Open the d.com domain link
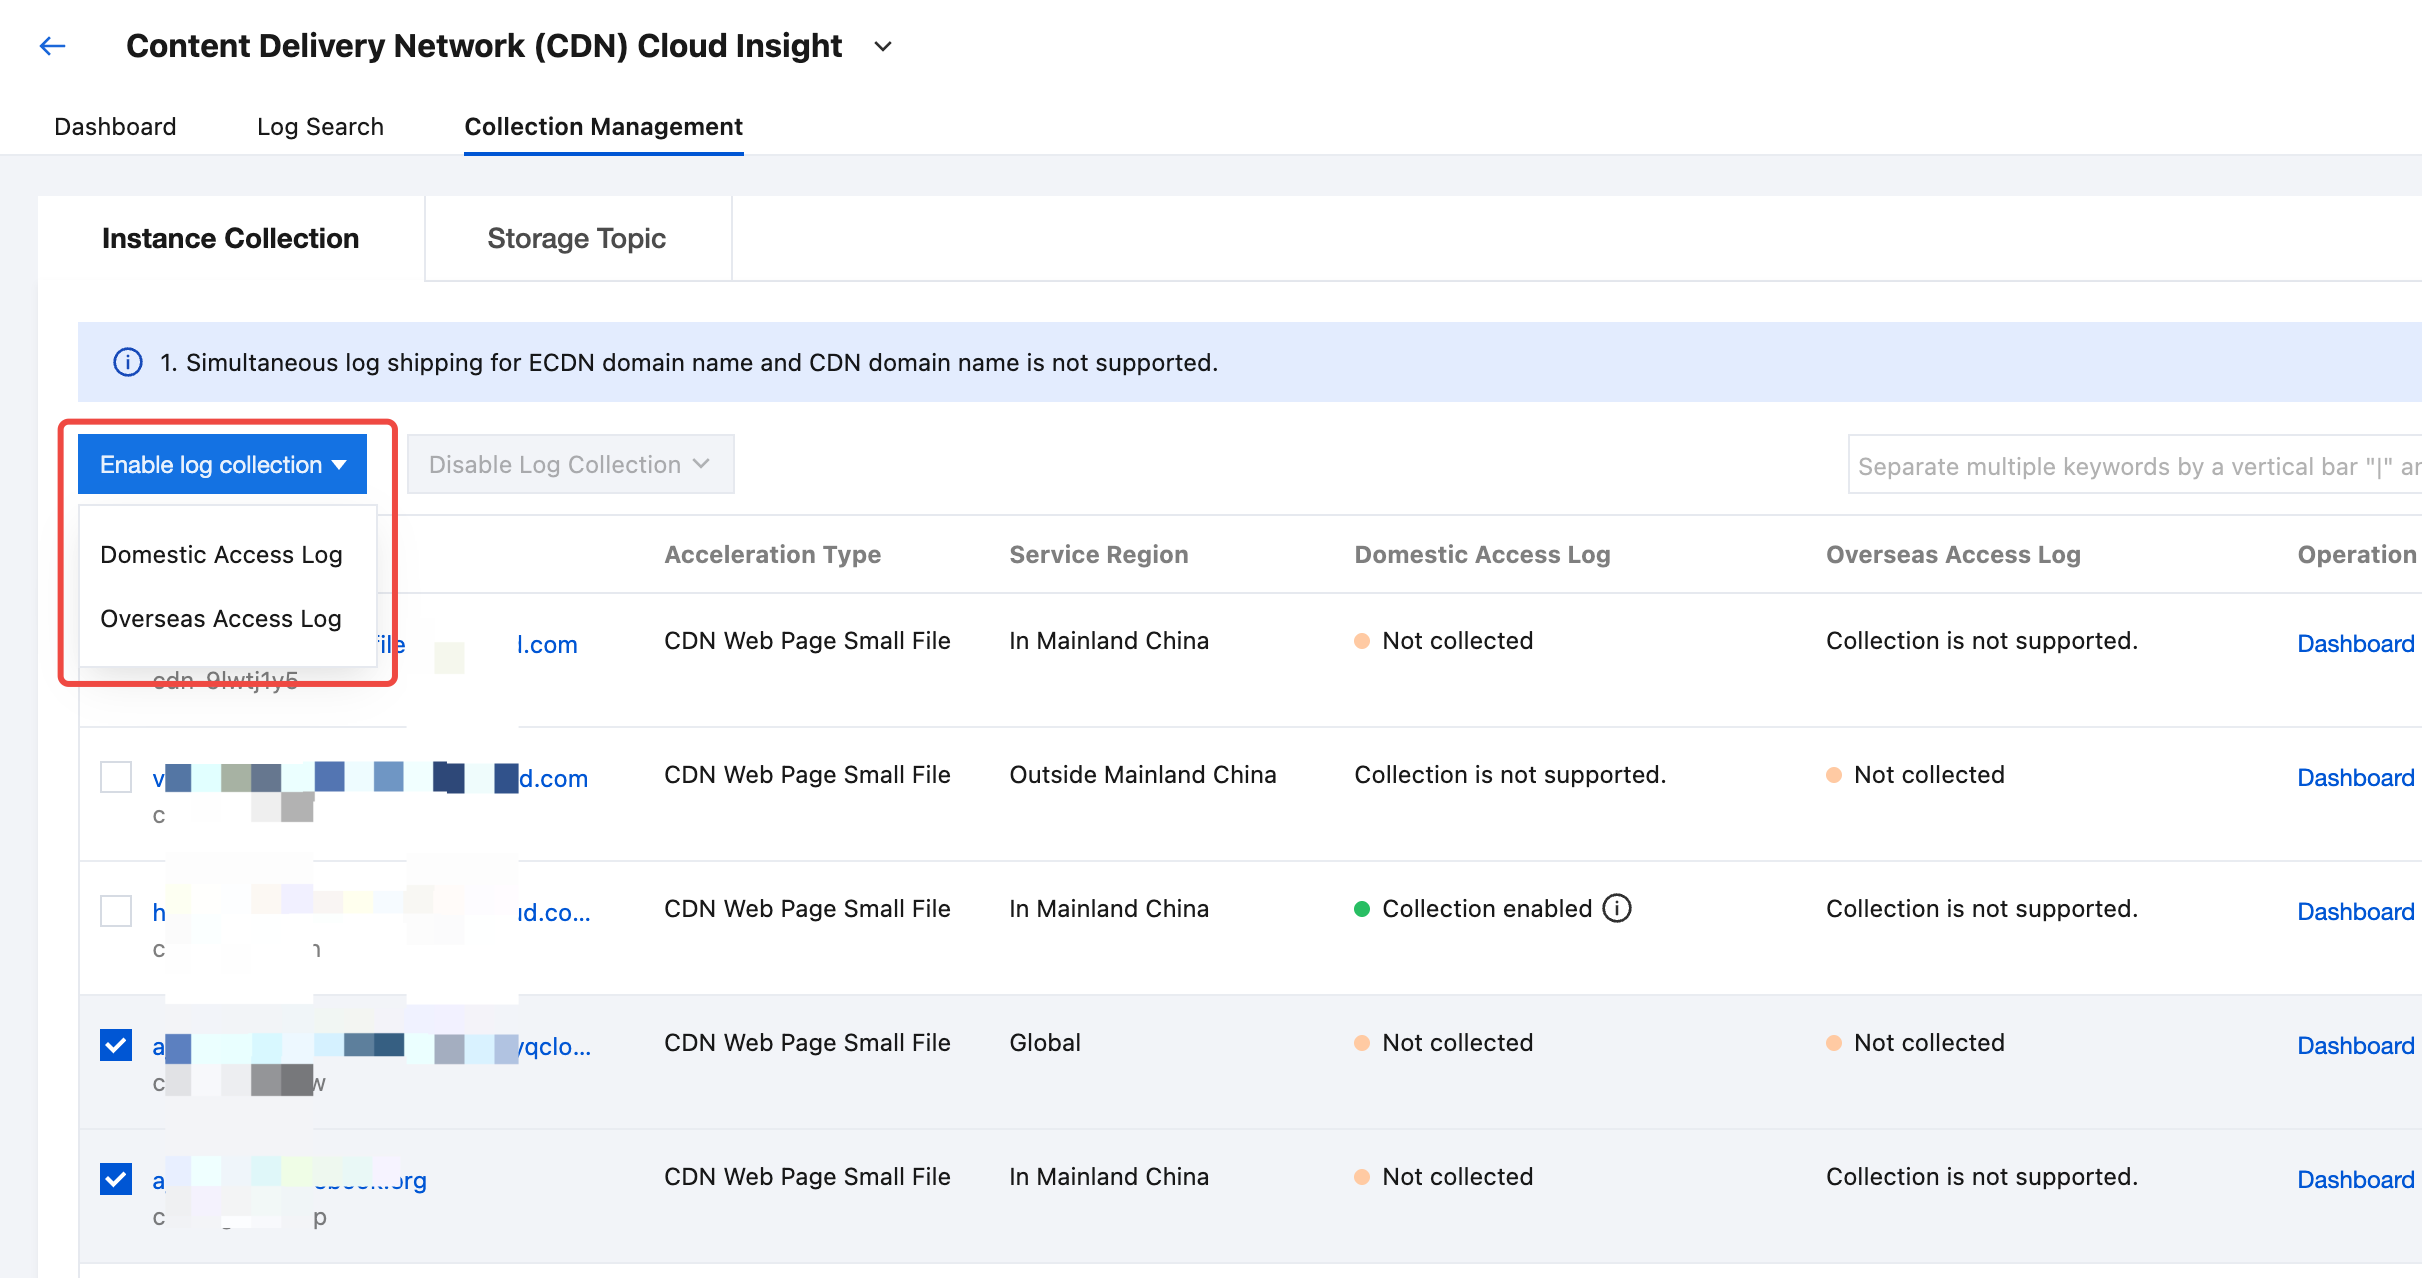The image size is (2422, 1278). tap(553, 778)
